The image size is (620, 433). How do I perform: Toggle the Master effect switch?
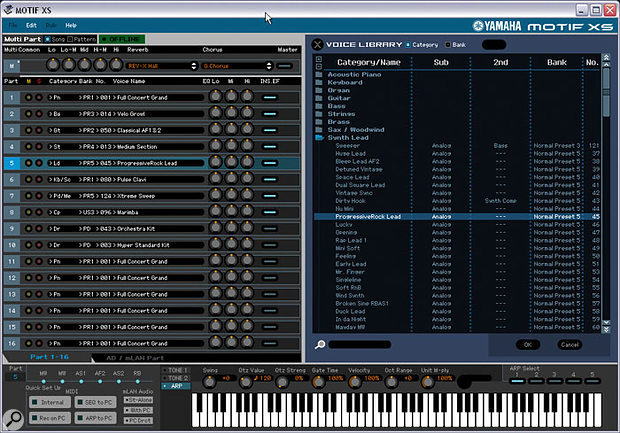coord(285,66)
